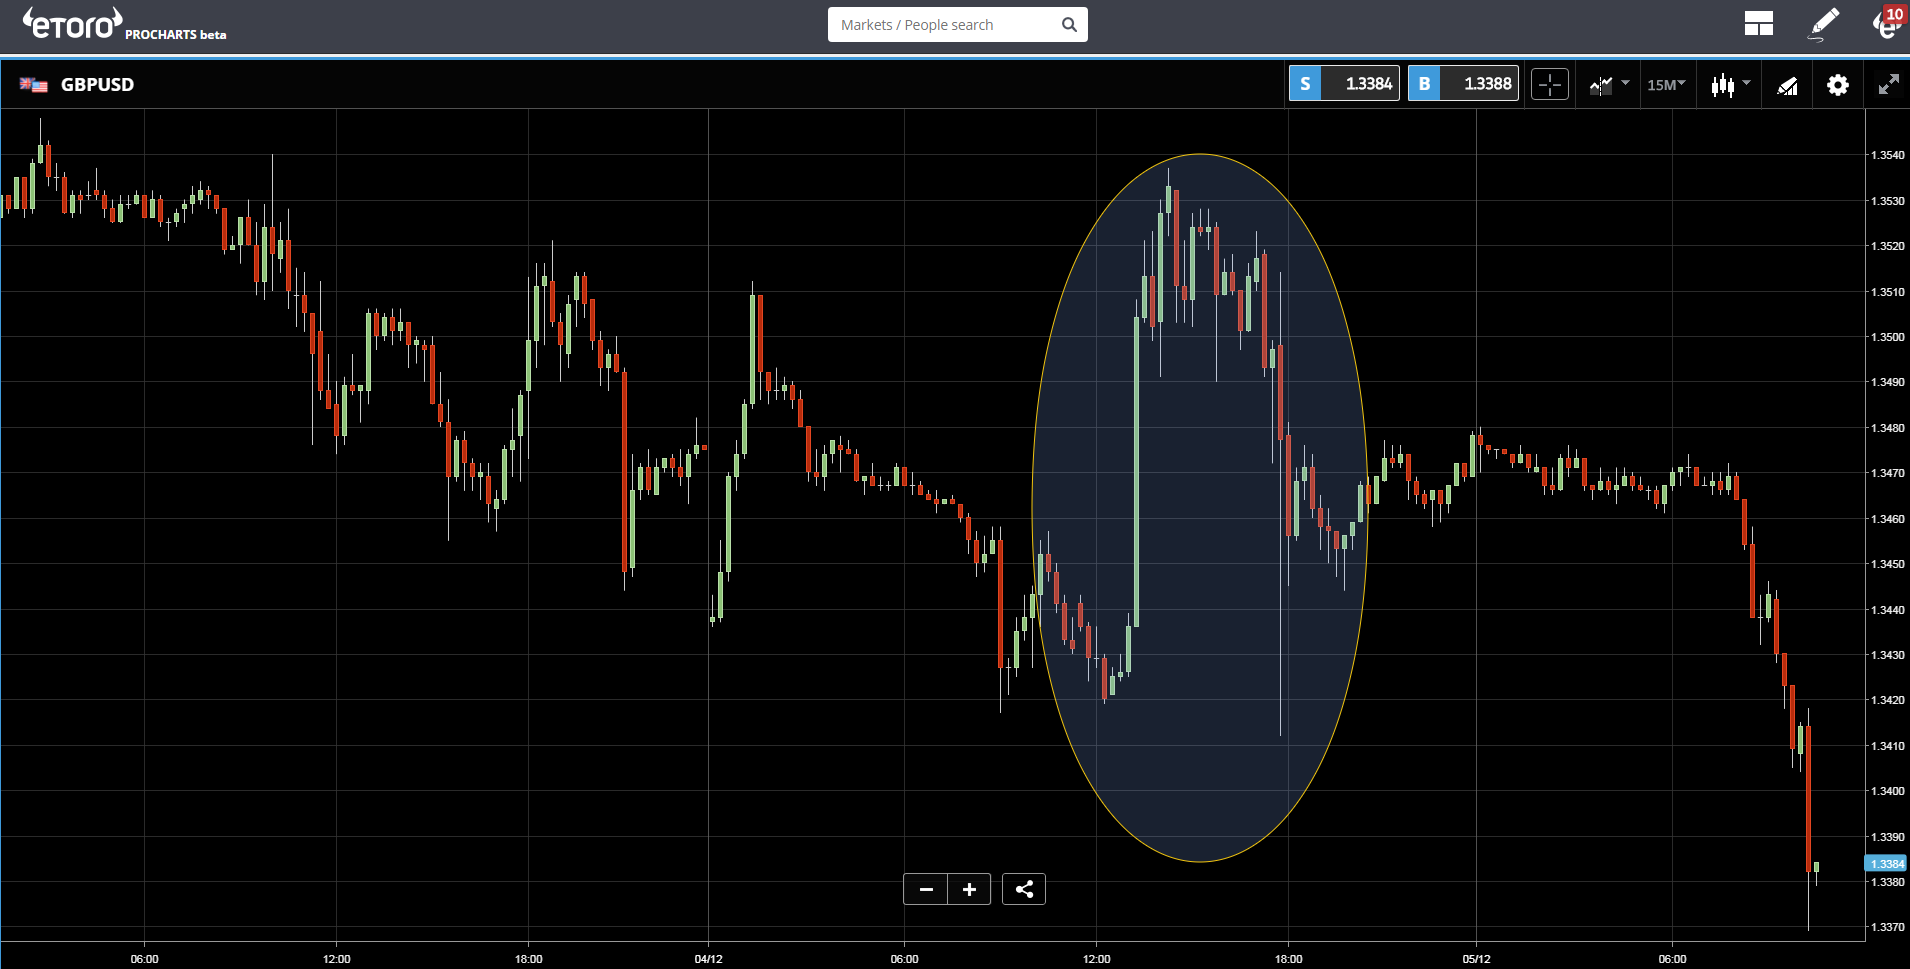This screenshot has height=969, width=1910.
Task: Open the 15M timeframe dropdown
Action: point(1666,85)
